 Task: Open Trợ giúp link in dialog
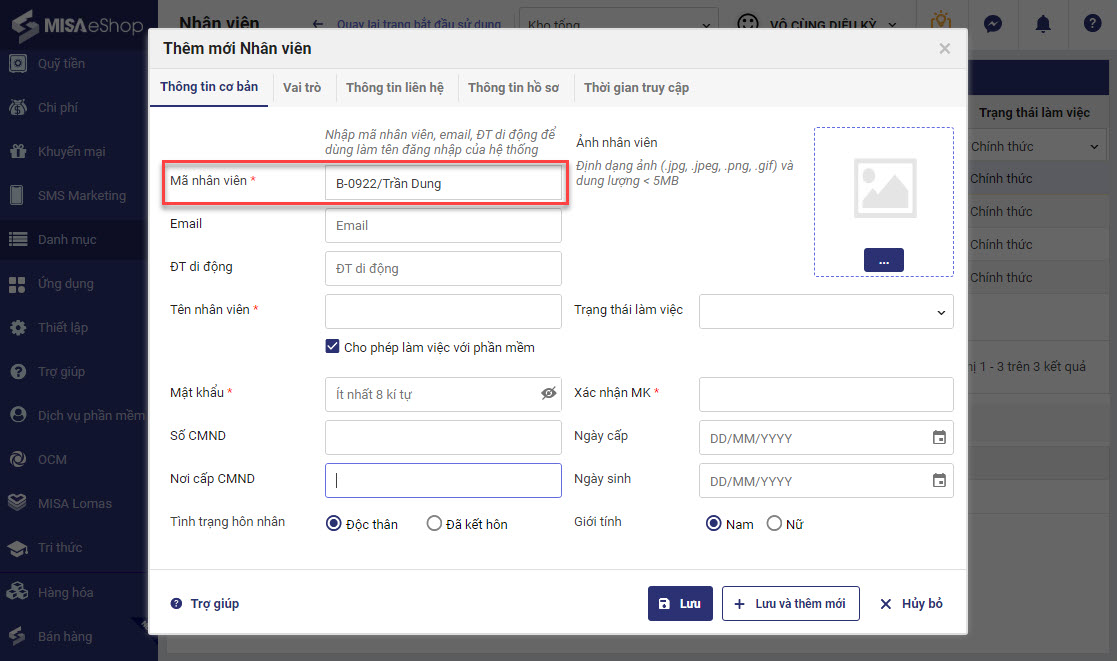point(205,603)
